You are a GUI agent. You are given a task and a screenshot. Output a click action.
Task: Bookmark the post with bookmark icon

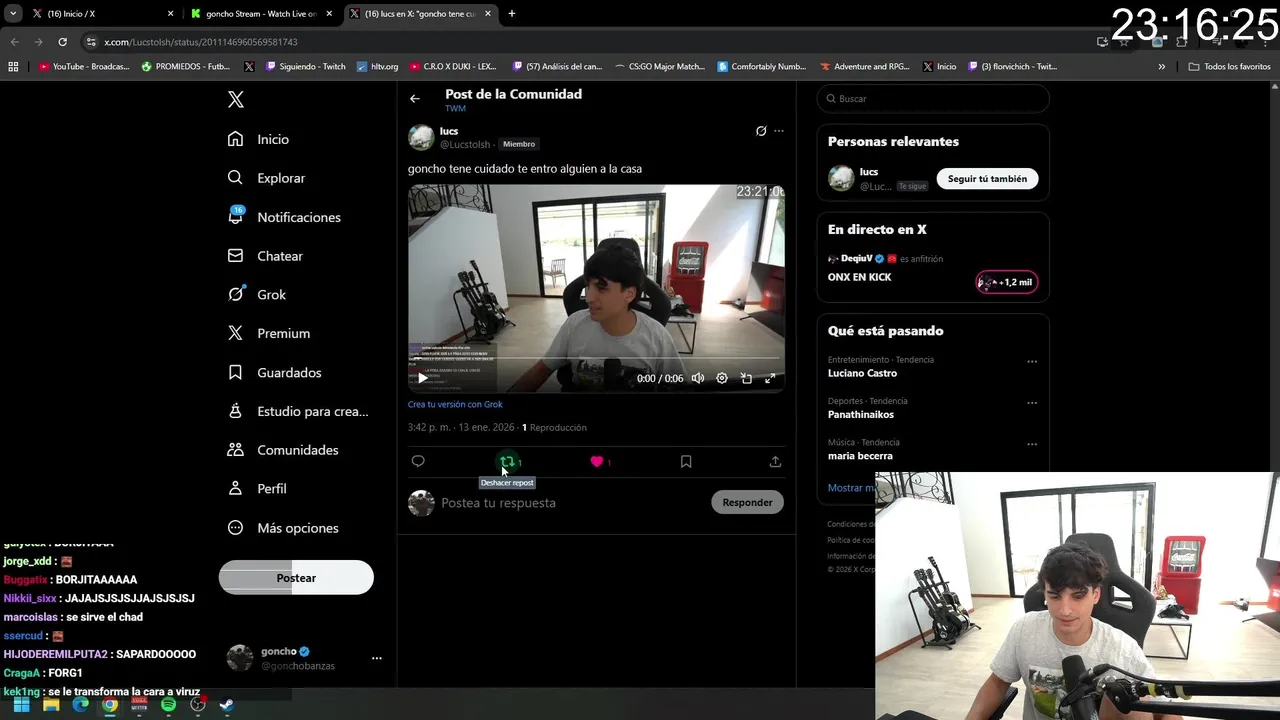[x=686, y=461]
